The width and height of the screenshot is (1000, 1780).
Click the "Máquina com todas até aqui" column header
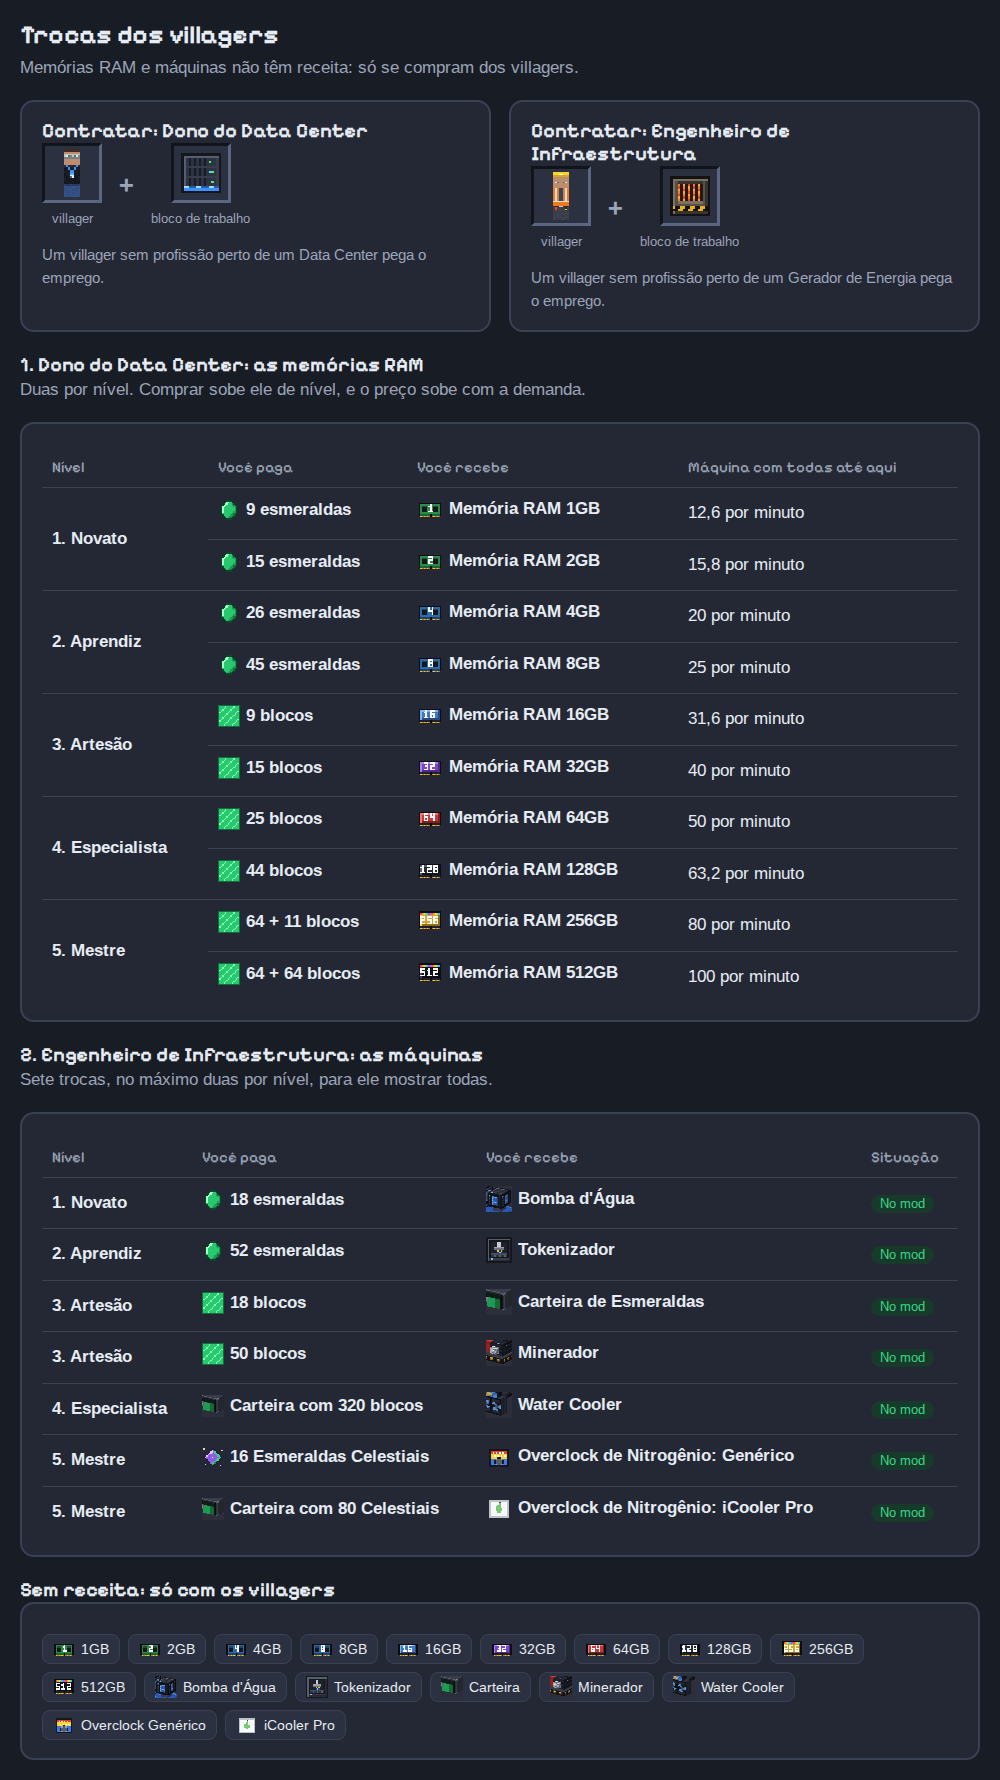792,467
